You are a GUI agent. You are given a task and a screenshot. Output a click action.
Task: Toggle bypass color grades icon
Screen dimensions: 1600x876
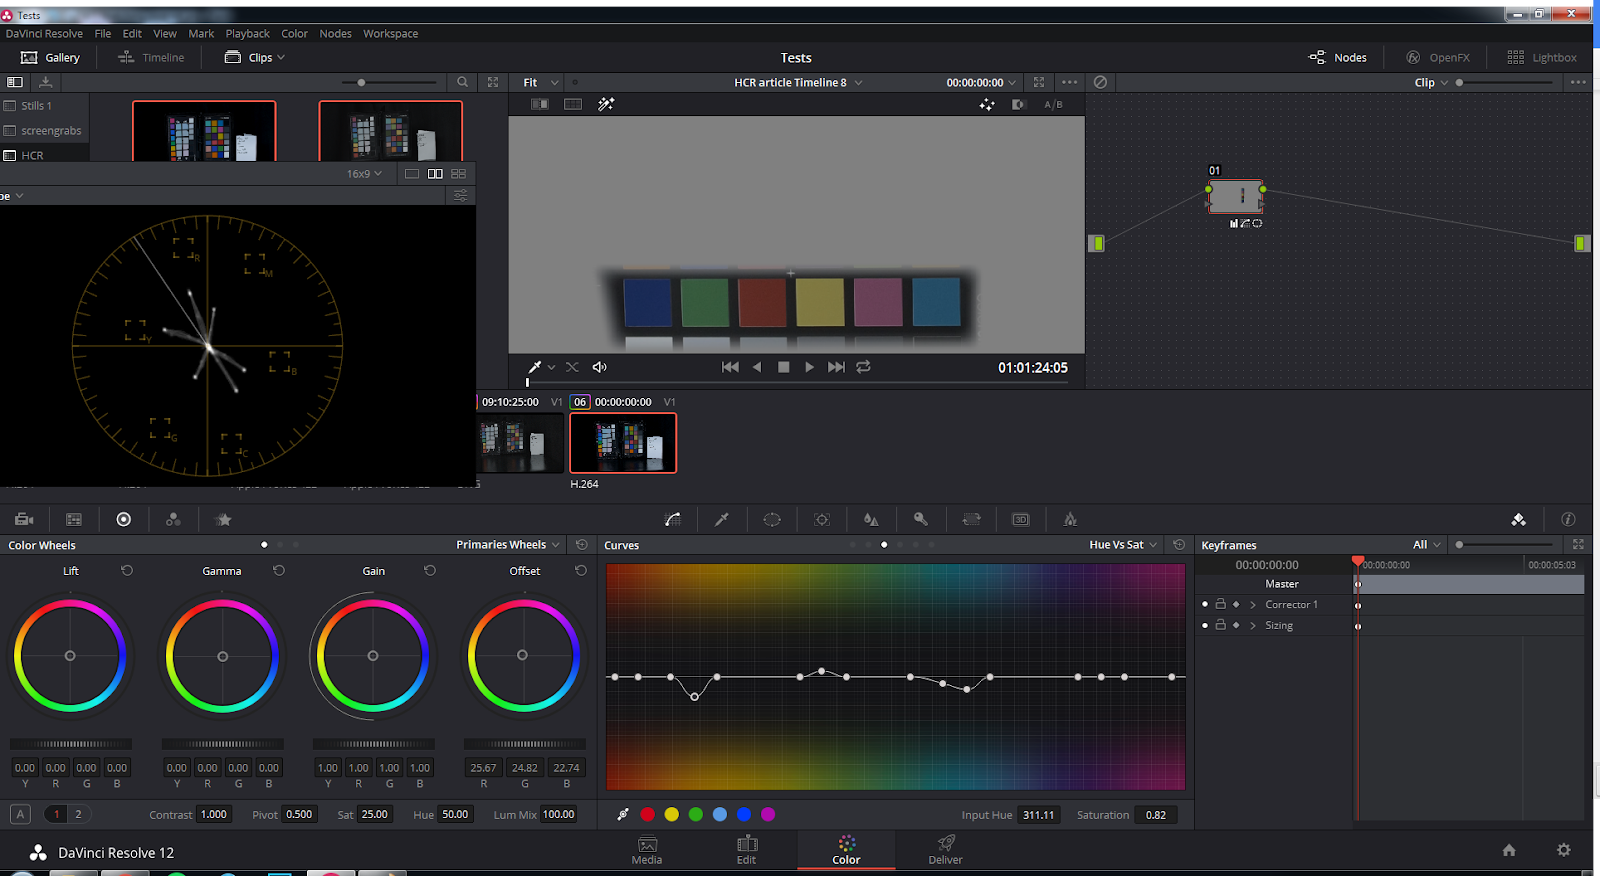tap(1100, 82)
